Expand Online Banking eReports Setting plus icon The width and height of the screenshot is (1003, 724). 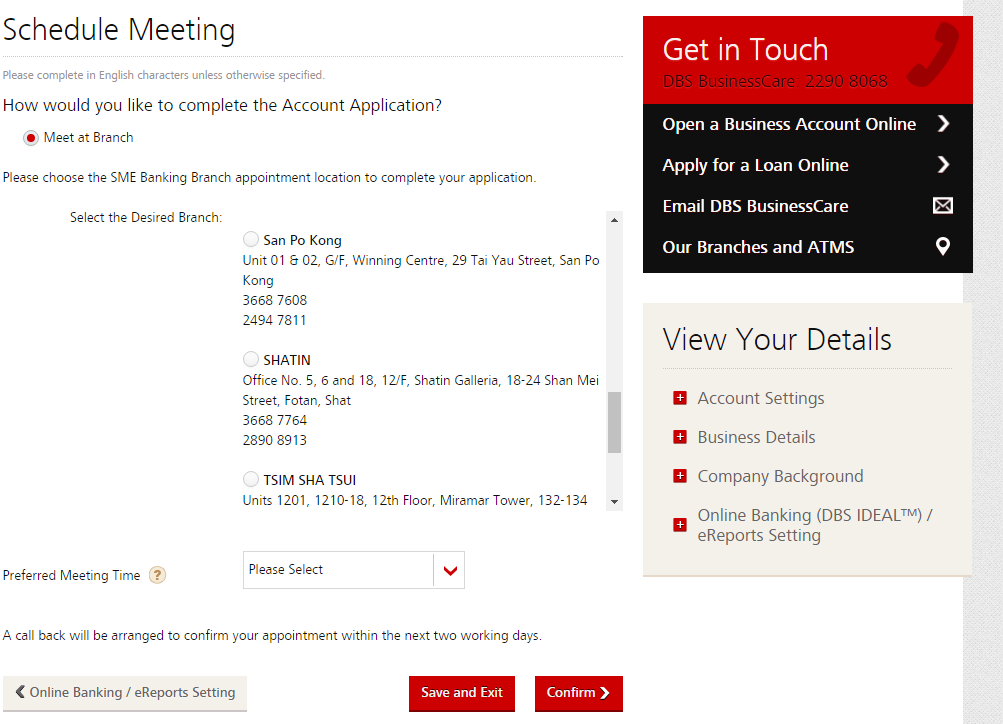[680, 525]
